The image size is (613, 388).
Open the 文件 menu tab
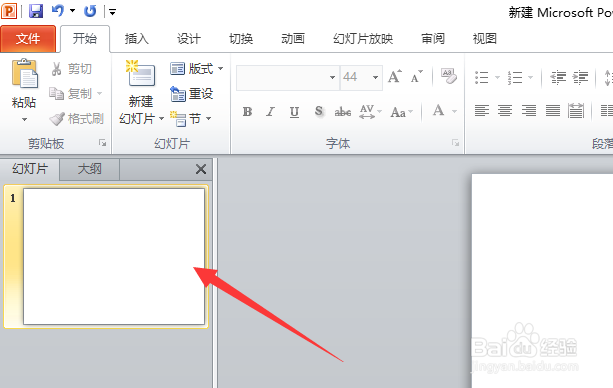coord(28,39)
